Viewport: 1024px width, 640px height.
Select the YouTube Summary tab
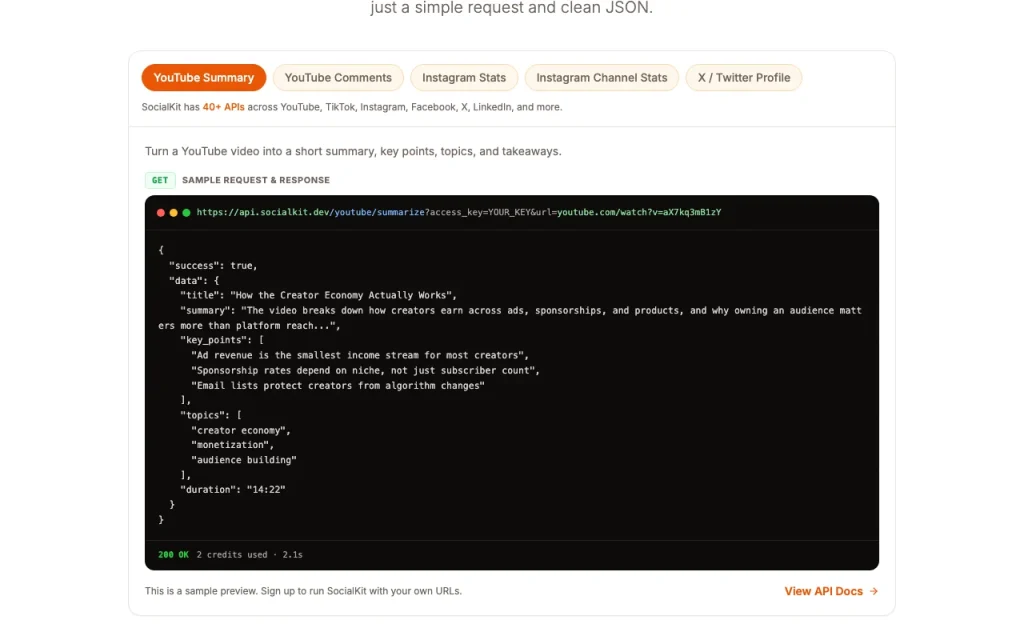pos(204,78)
